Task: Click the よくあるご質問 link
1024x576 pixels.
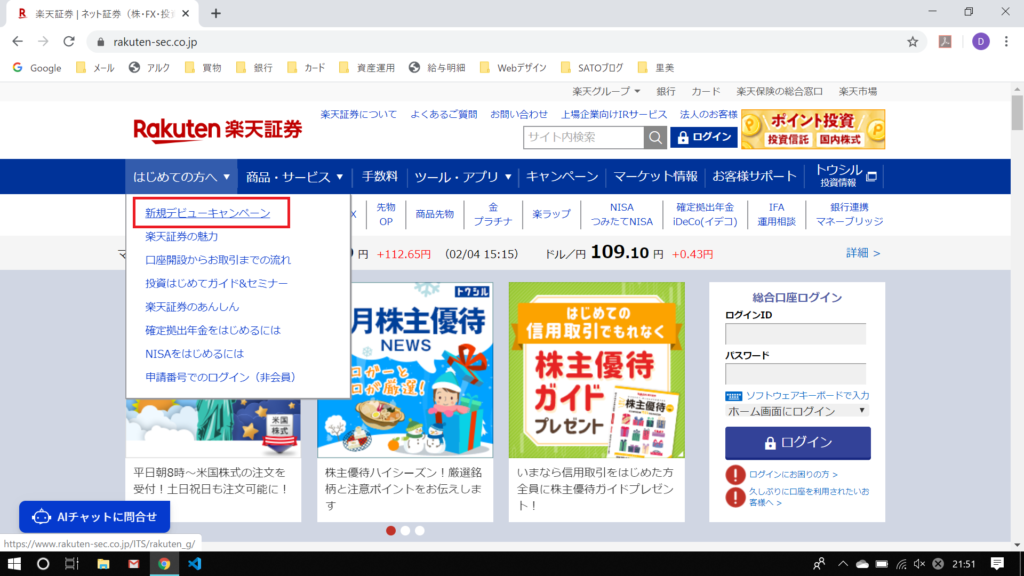Action: pyautogui.click(x=443, y=114)
